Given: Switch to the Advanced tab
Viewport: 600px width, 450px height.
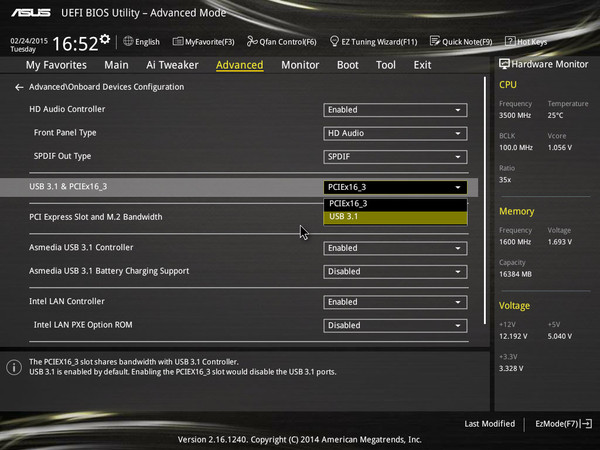Looking at the screenshot, I should pyautogui.click(x=240, y=65).
